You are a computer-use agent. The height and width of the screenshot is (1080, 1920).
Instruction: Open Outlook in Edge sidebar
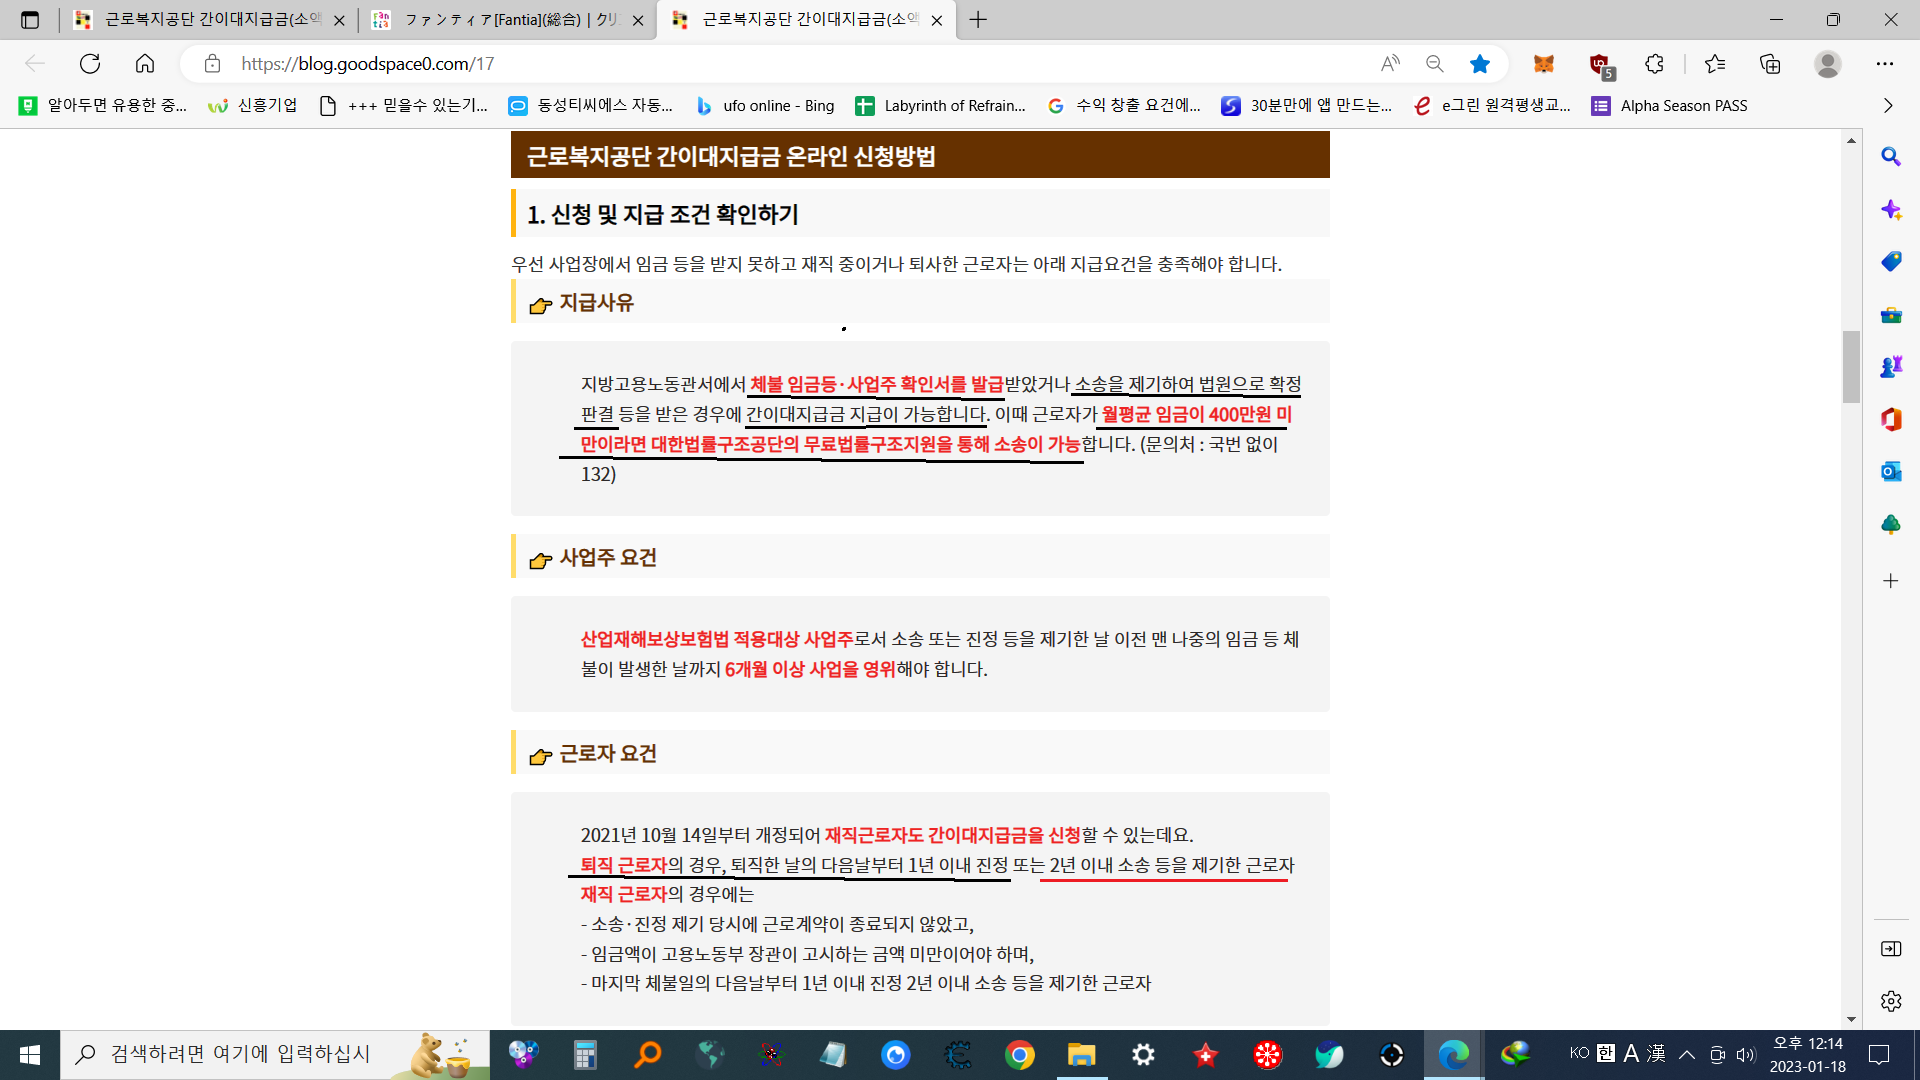click(1890, 471)
